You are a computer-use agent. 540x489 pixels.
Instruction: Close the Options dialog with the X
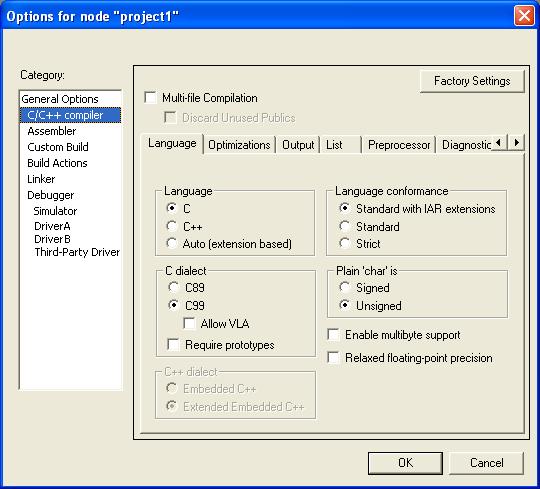coord(524,16)
